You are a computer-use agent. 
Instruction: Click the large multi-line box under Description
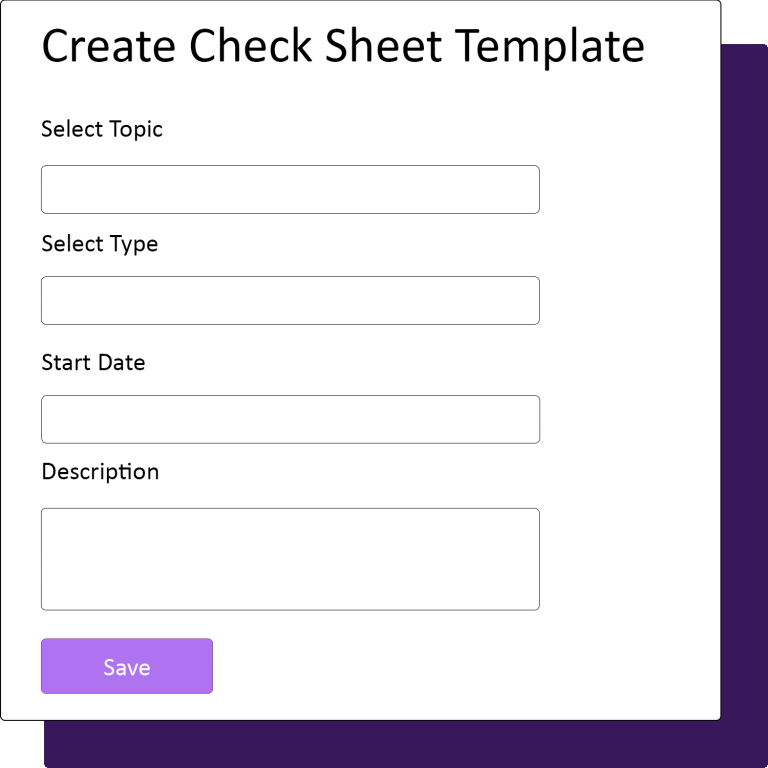(x=290, y=559)
